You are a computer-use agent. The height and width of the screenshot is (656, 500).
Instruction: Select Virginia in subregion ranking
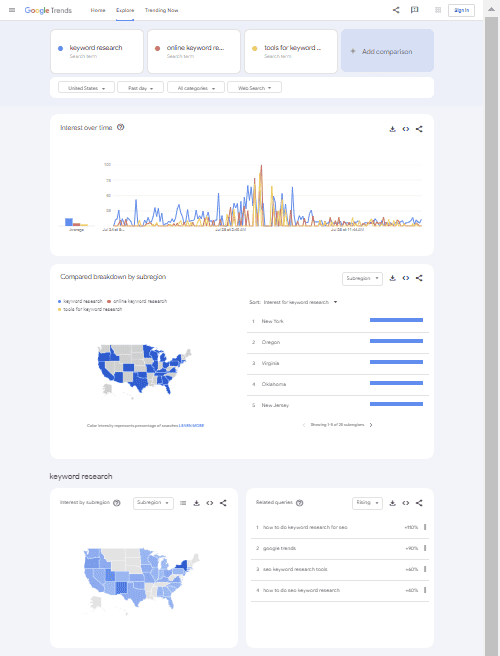(x=338, y=363)
